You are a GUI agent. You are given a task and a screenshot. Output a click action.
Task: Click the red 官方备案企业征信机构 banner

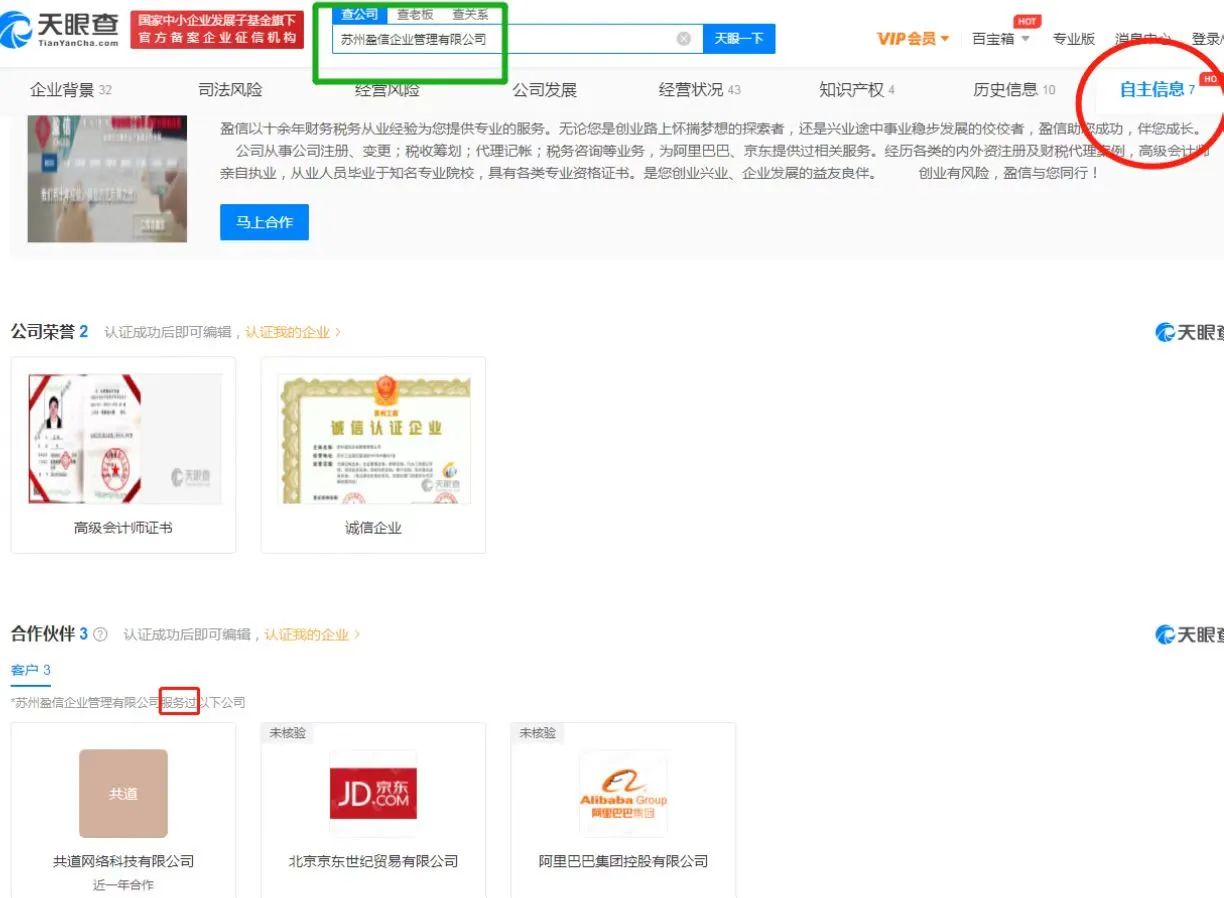217,29
